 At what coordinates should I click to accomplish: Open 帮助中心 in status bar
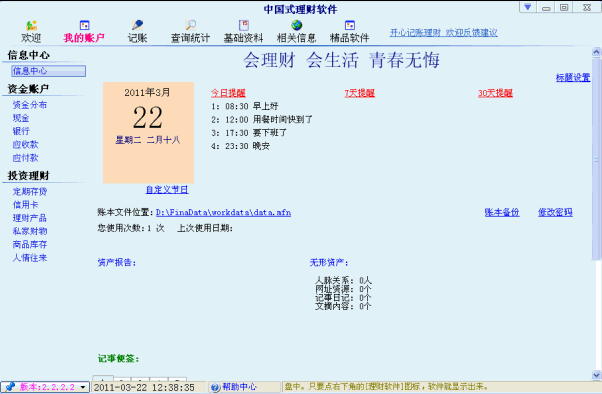tap(240, 387)
